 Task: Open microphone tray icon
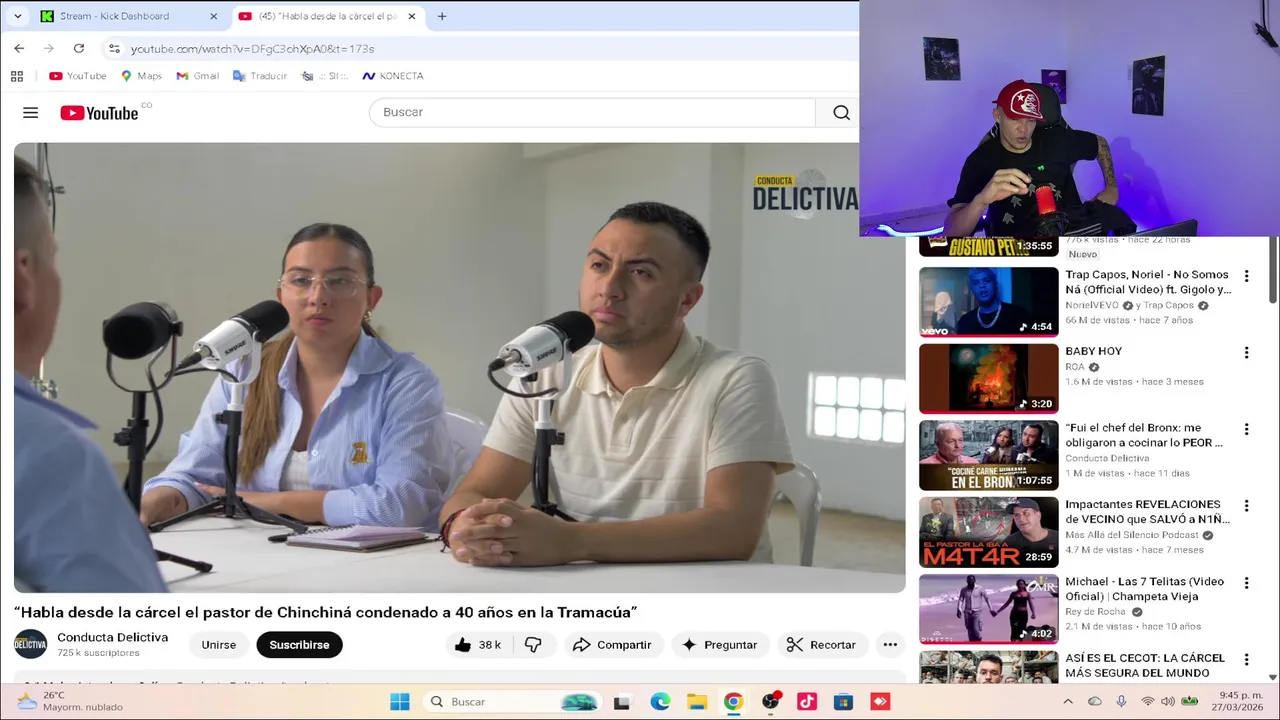tap(1121, 702)
